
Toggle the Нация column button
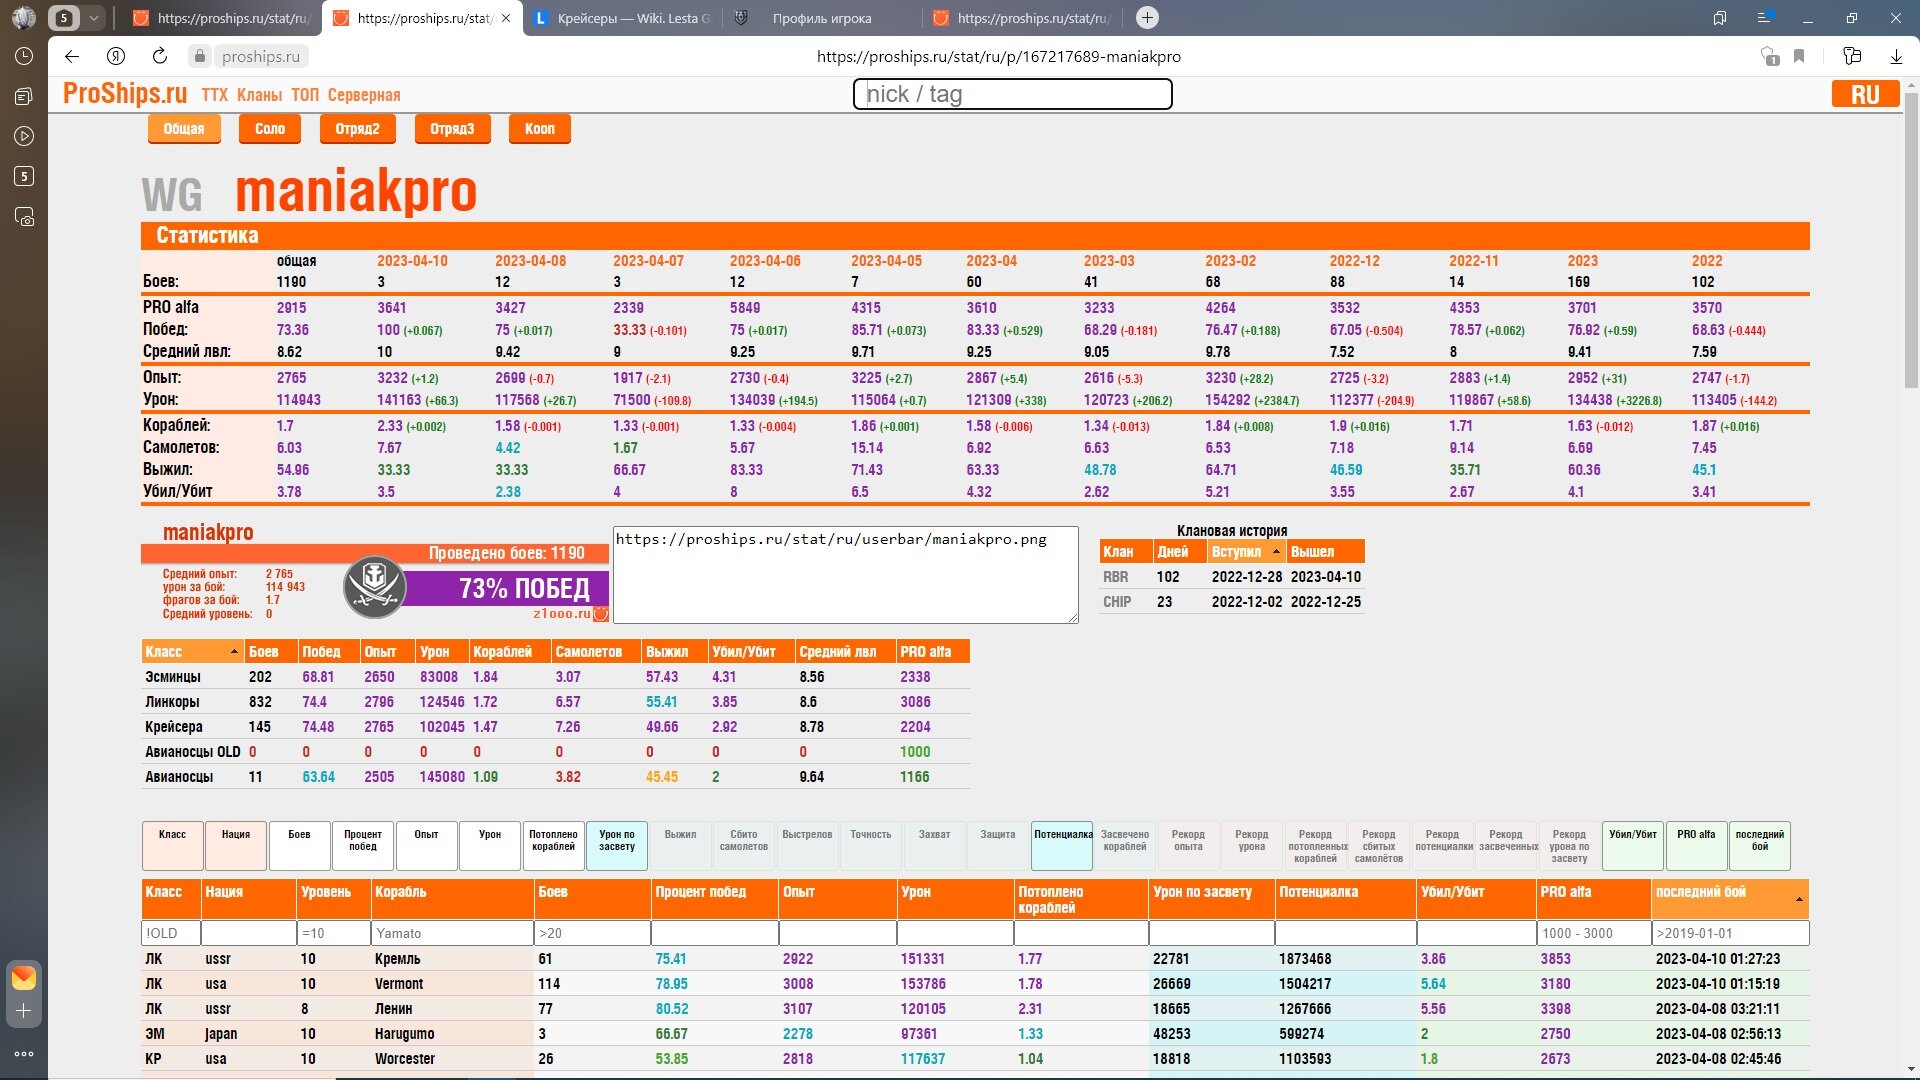236,846
